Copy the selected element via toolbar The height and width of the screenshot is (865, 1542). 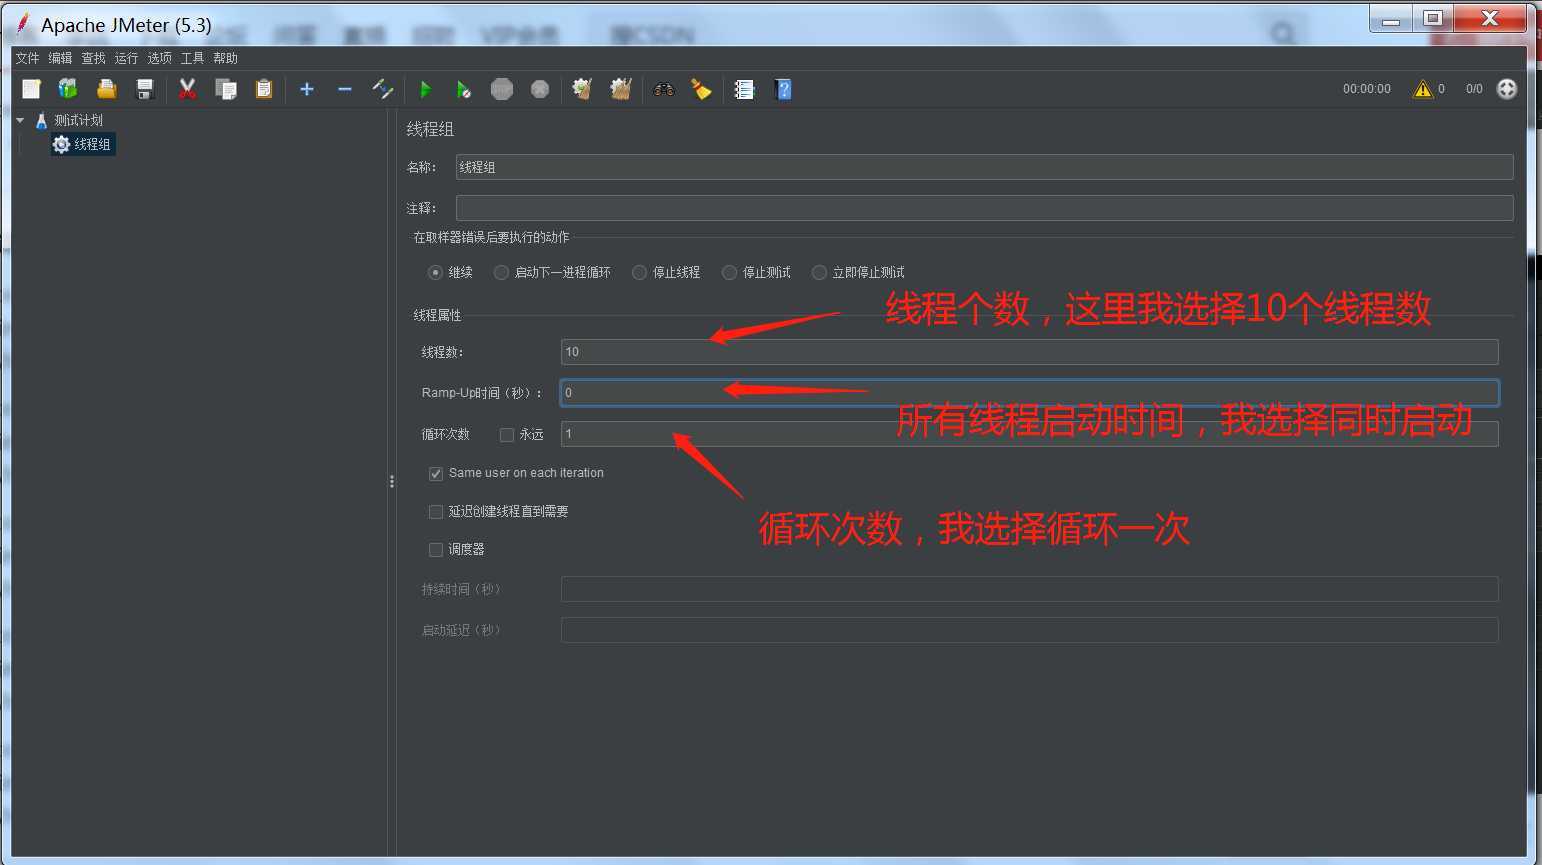[226, 89]
